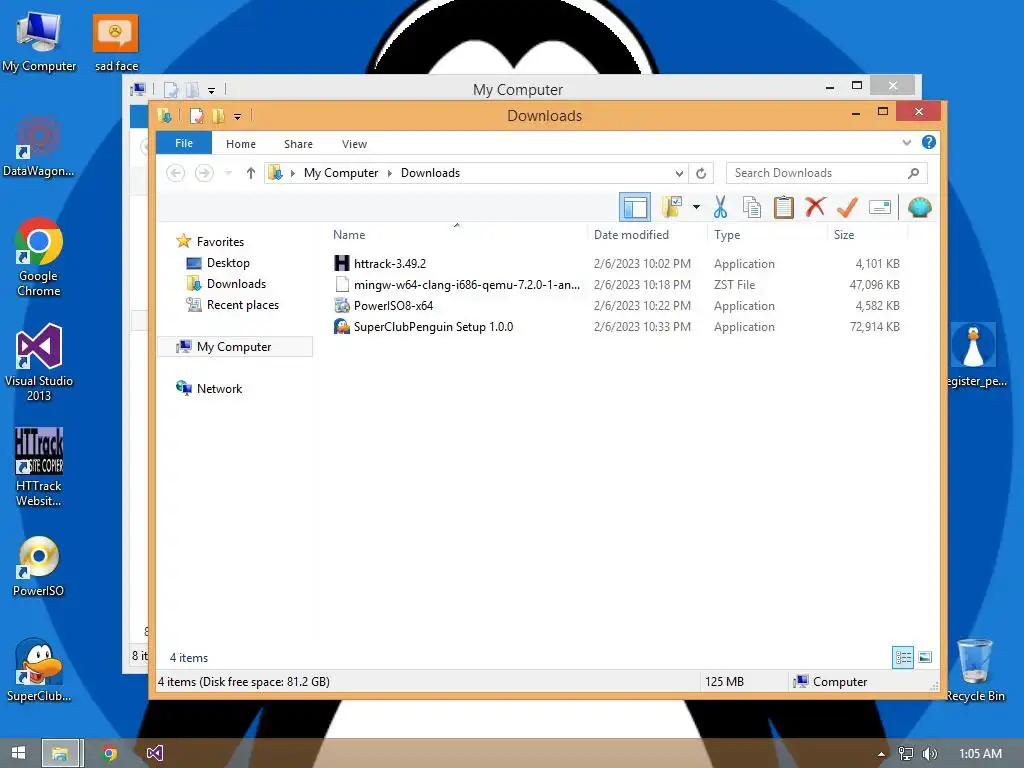Switch to Details view icon
1024x768 pixels.
903,657
